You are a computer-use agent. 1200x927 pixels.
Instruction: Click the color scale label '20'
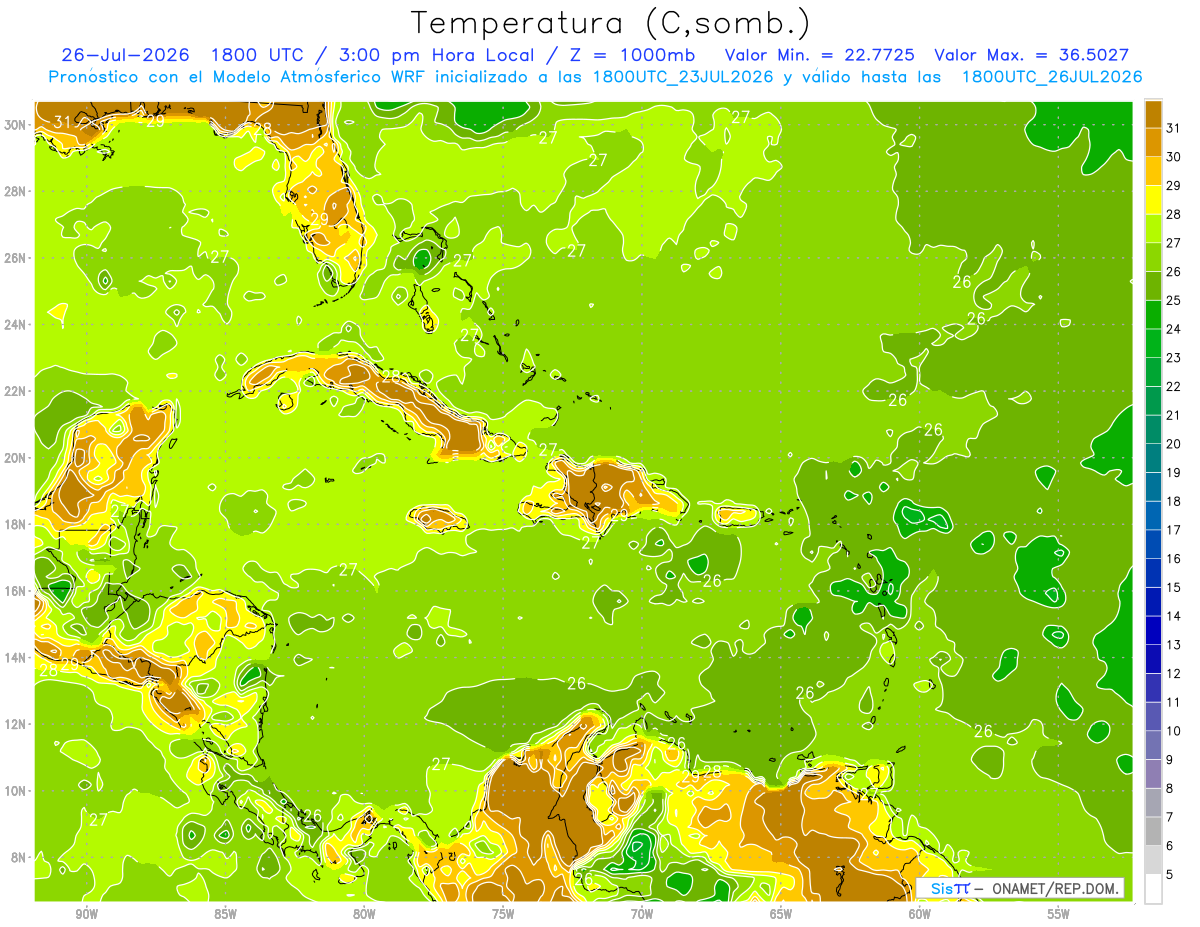click(1174, 444)
